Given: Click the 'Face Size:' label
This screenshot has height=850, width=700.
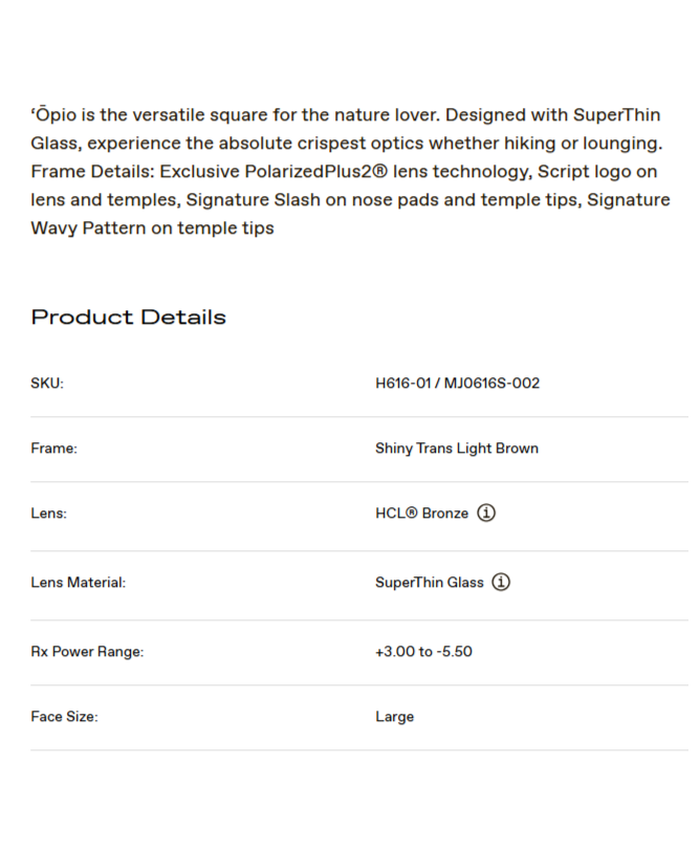Looking at the screenshot, I should (x=64, y=716).
